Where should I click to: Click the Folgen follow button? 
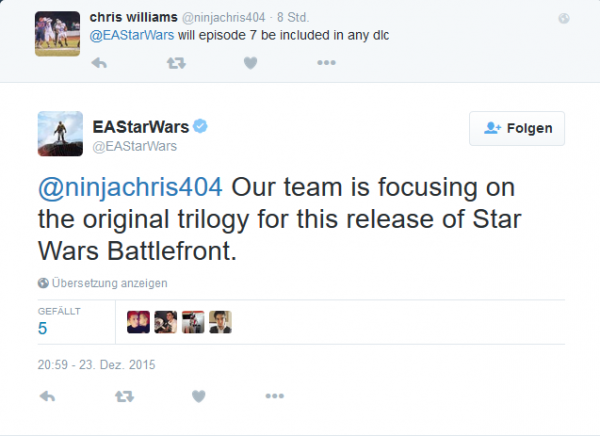click(x=517, y=128)
